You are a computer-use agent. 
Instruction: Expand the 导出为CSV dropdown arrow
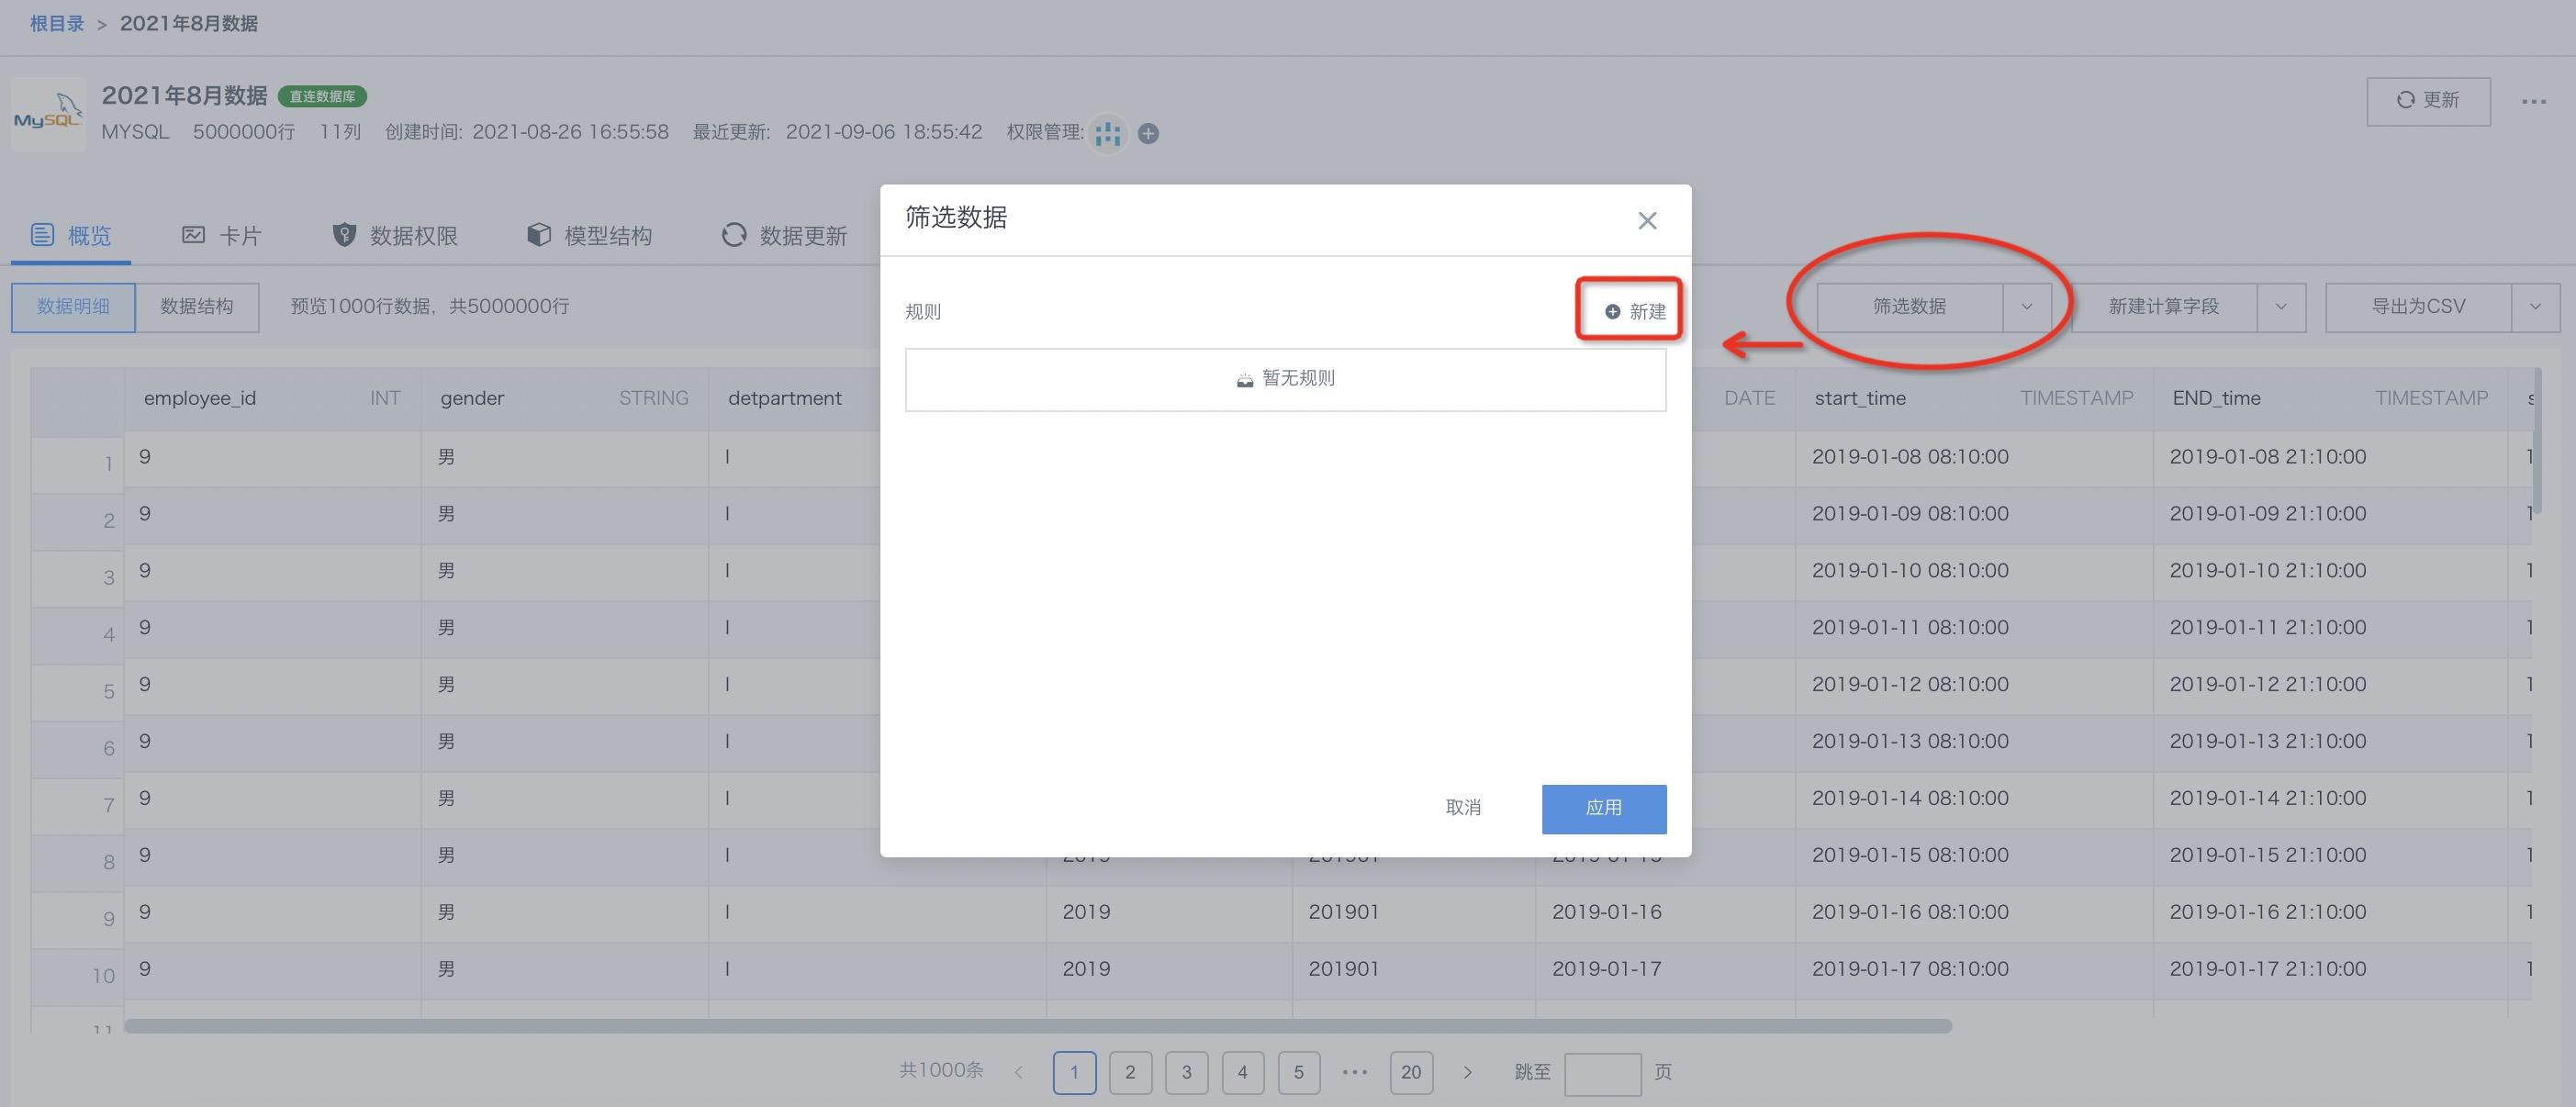2534,307
